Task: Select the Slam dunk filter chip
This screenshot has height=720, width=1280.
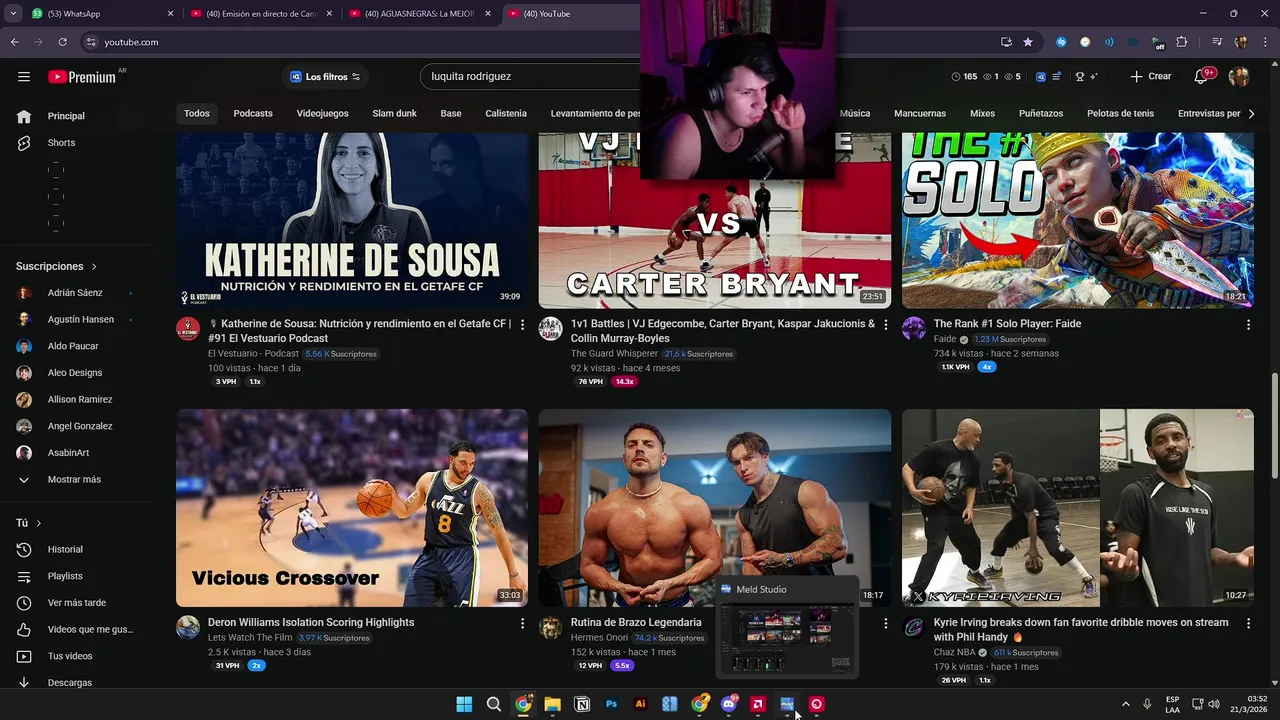Action: click(394, 114)
